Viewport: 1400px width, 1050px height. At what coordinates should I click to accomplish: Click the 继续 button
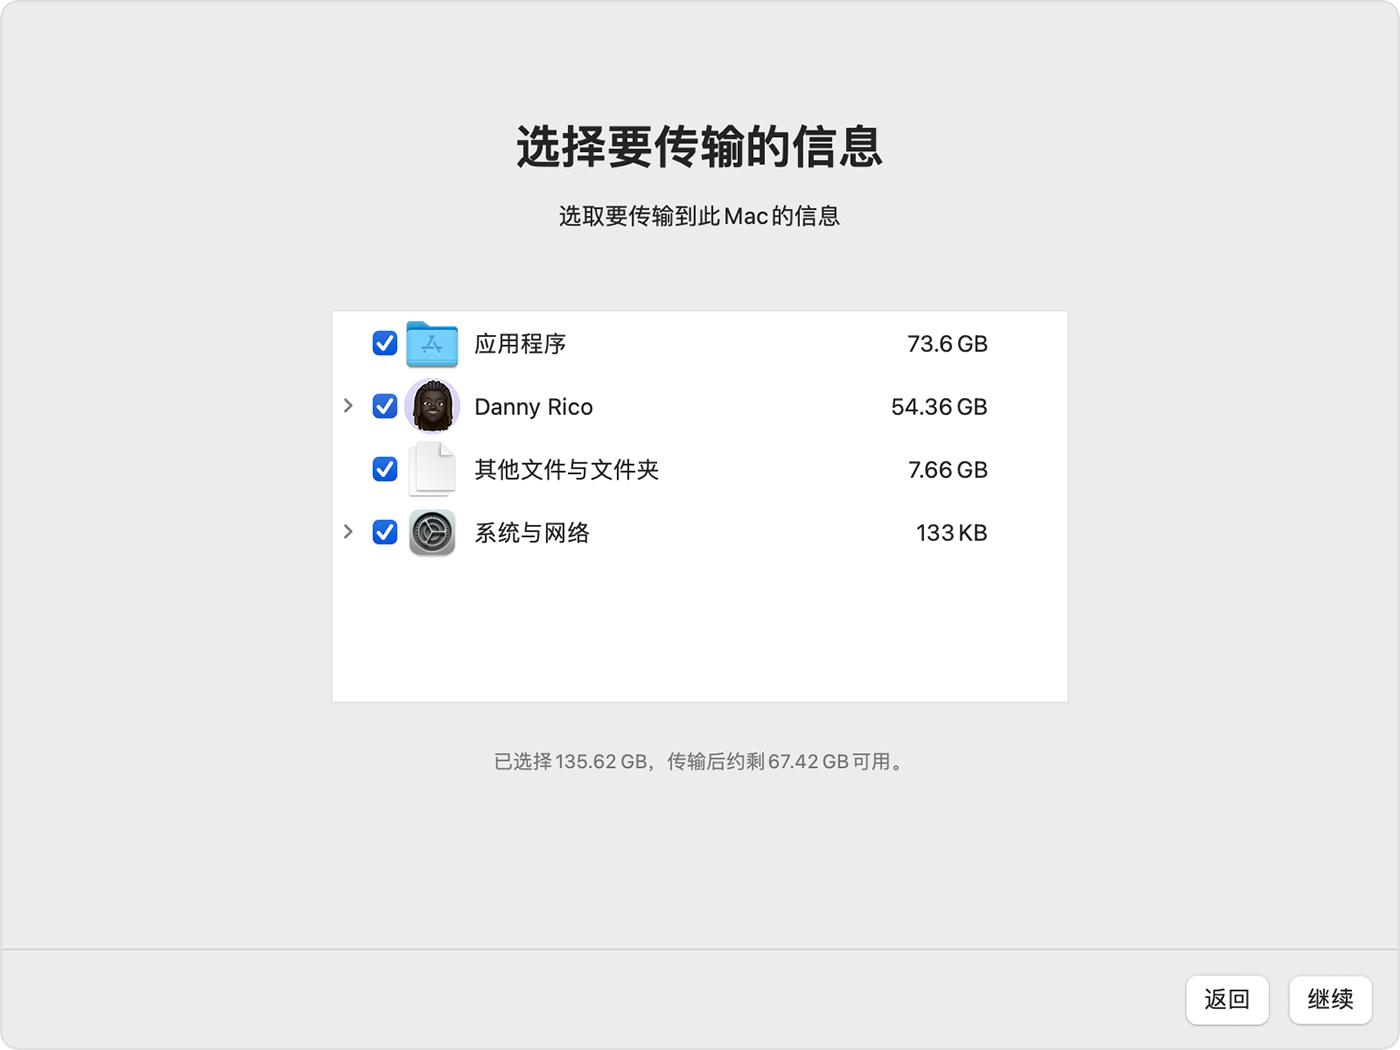tap(1330, 1000)
